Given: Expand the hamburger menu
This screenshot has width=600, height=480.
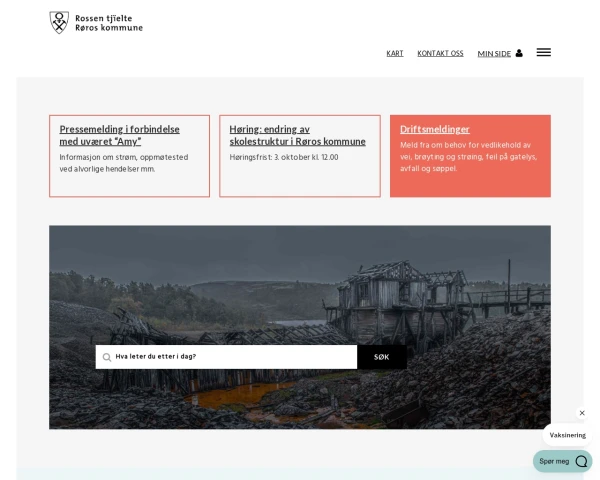Looking at the screenshot, I should (543, 52).
